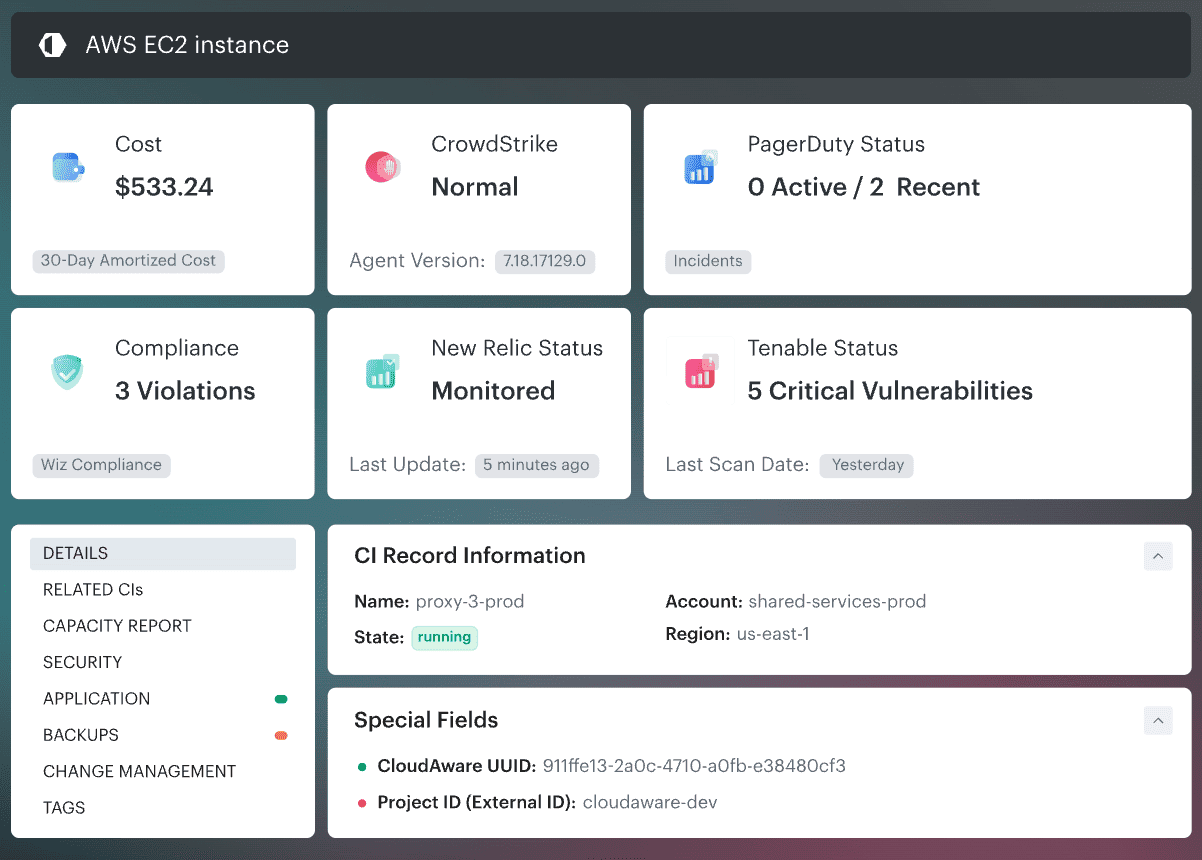Click the PagerDuty Status chart icon
This screenshot has width=1202, height=860.
pyautogui.click(x=700, y=166)
